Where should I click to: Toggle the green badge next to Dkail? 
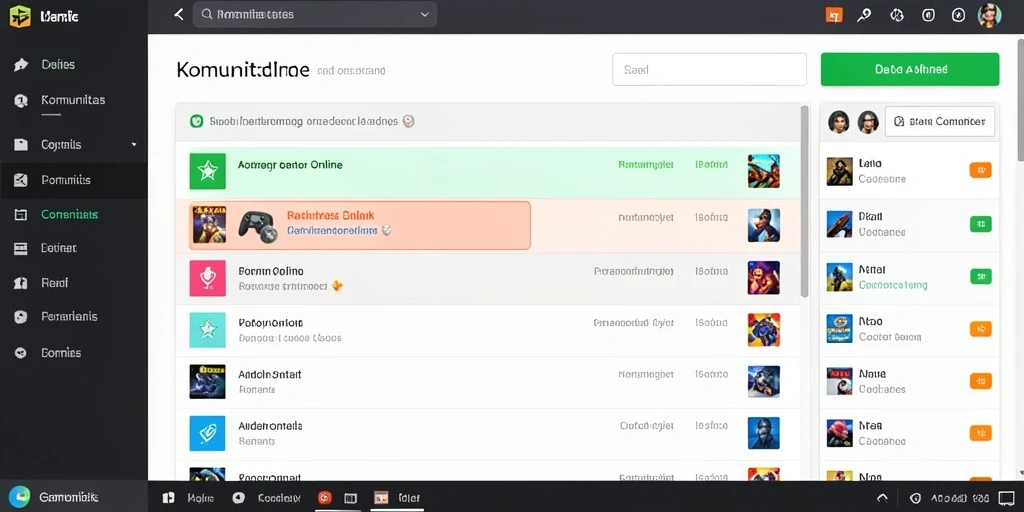click(980, 224)
